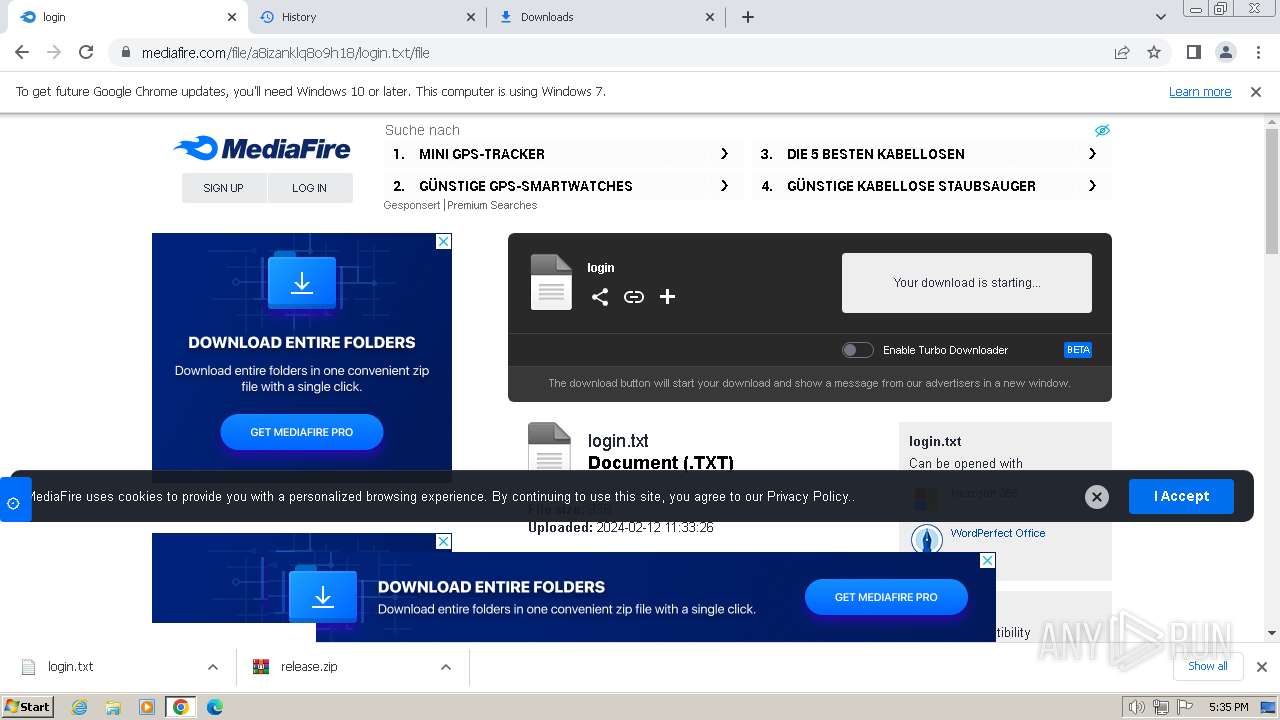The image size is (1280, 720).
Task: Expand the MINI GPS-TRACKER ad arrow
Action: (724, 154)
